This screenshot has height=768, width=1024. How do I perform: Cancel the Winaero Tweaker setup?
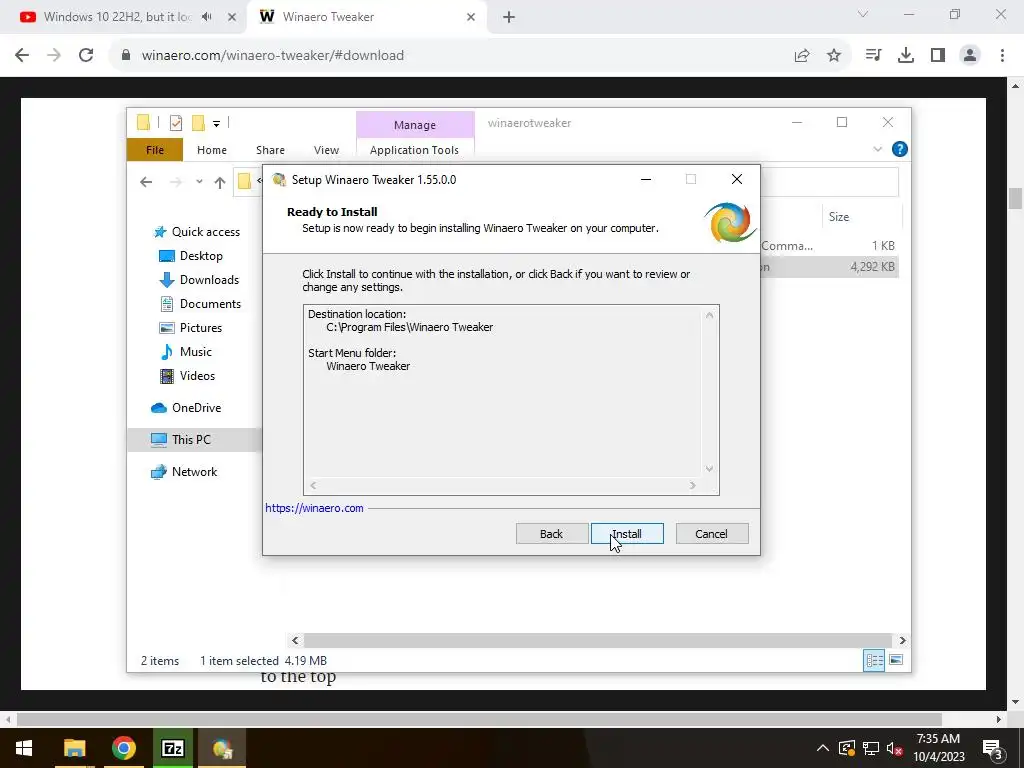point(711,534)
